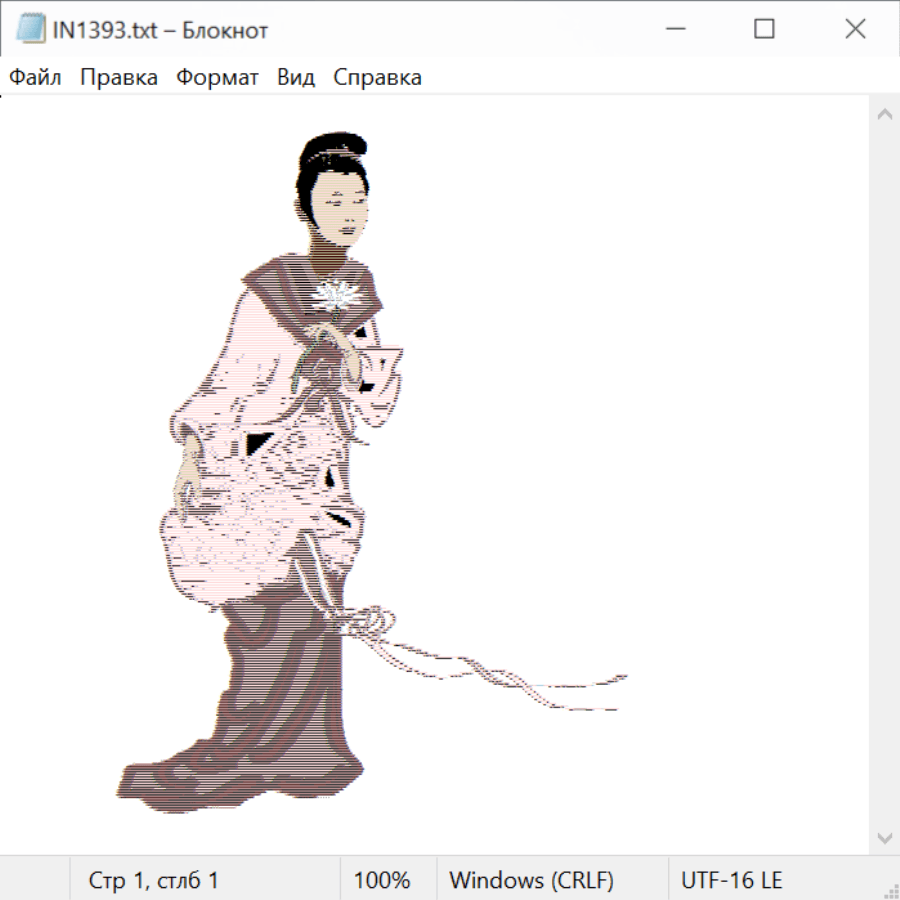Viewport: 900px width, 900px height.
Task: Open the Правка menu
Action: [119, 77]
